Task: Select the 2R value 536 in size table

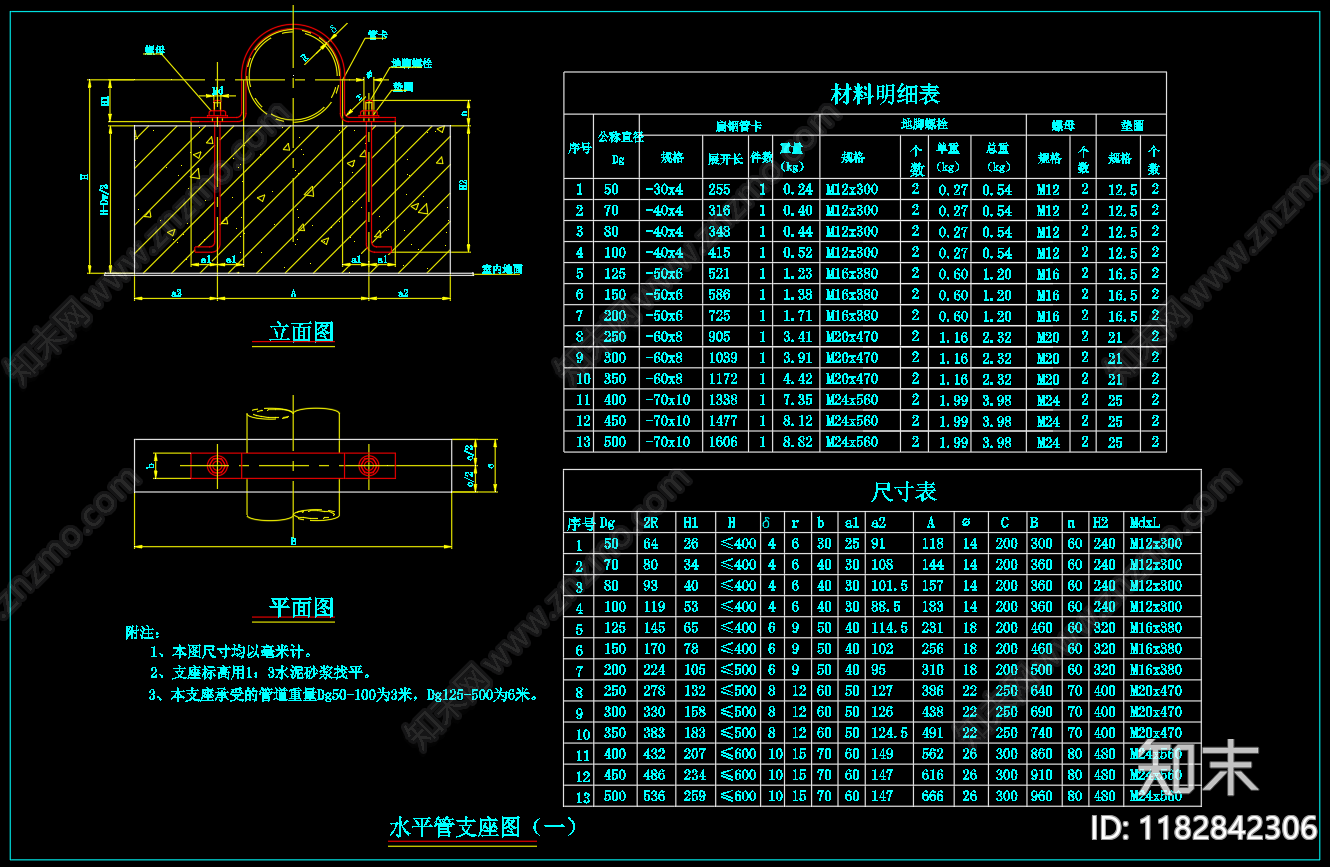Action: (x=654, y=796)
